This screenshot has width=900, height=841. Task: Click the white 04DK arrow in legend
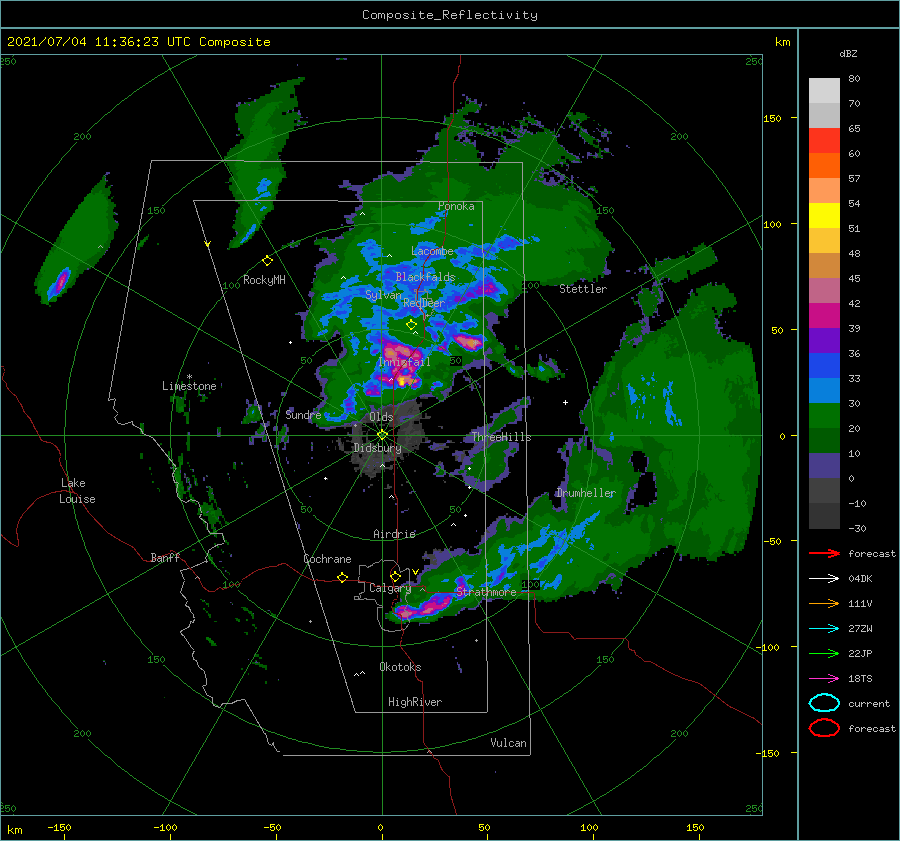pyautogui.click(x=824, y=579)
